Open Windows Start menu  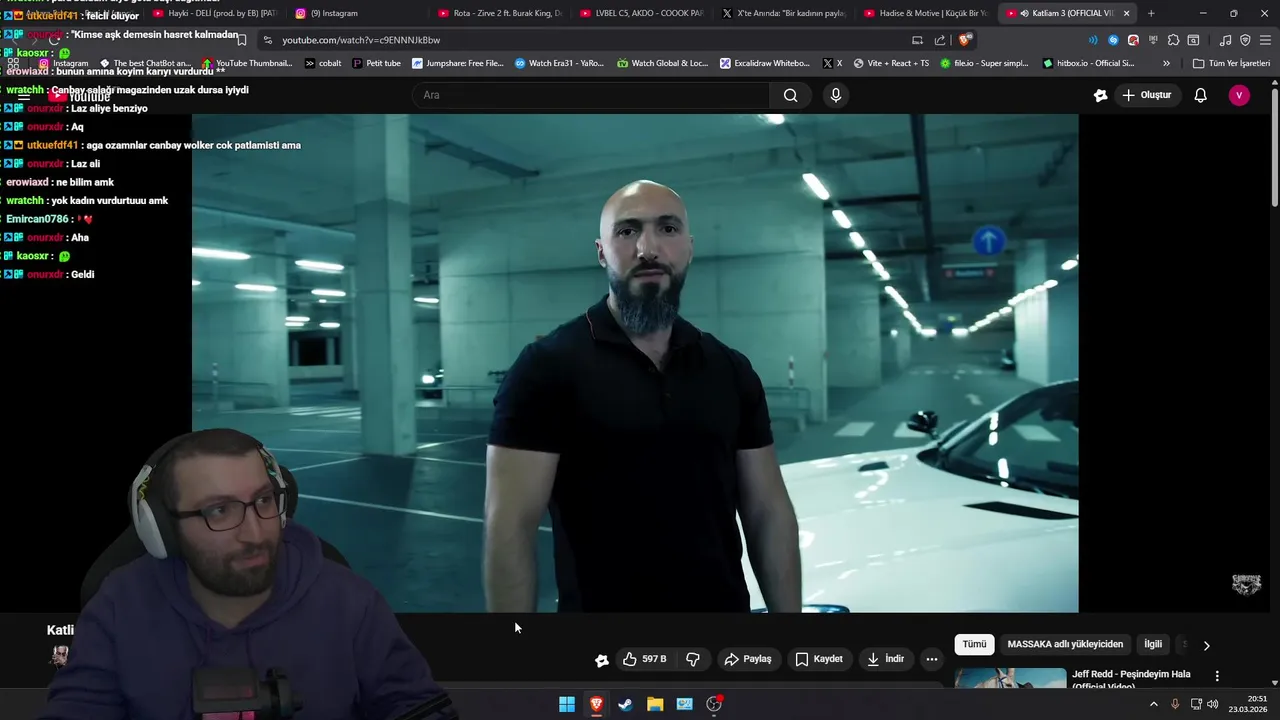pos(567,704)
